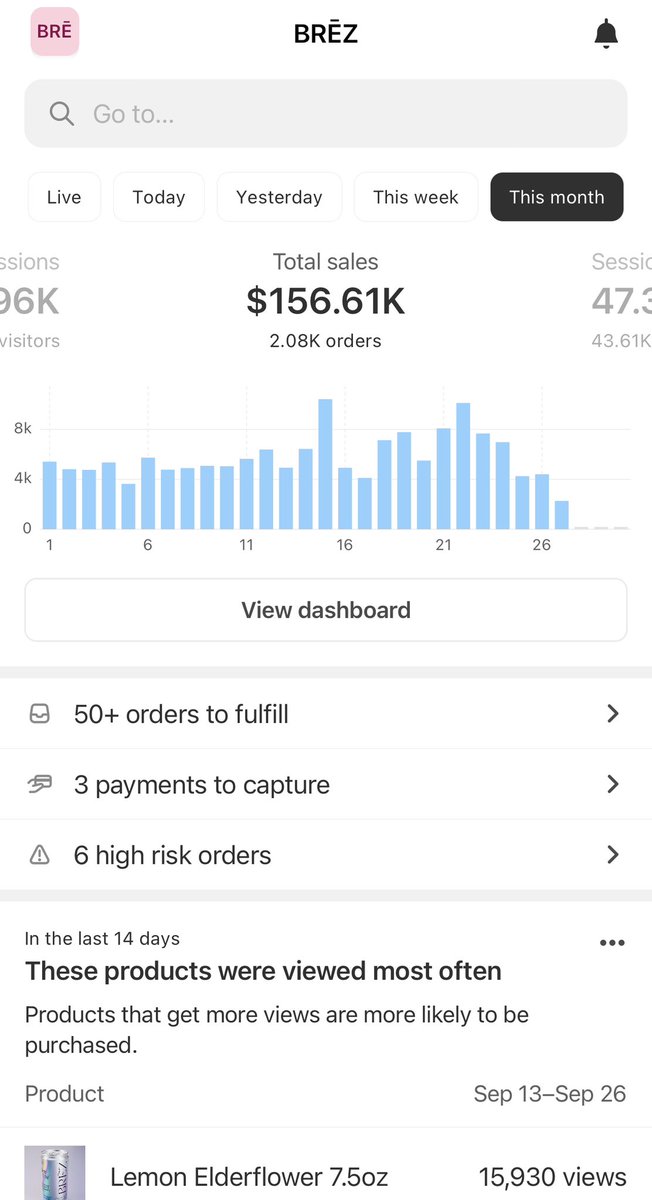
Task: Open the BRĒ store avatar icon
Action: [55, 32]
